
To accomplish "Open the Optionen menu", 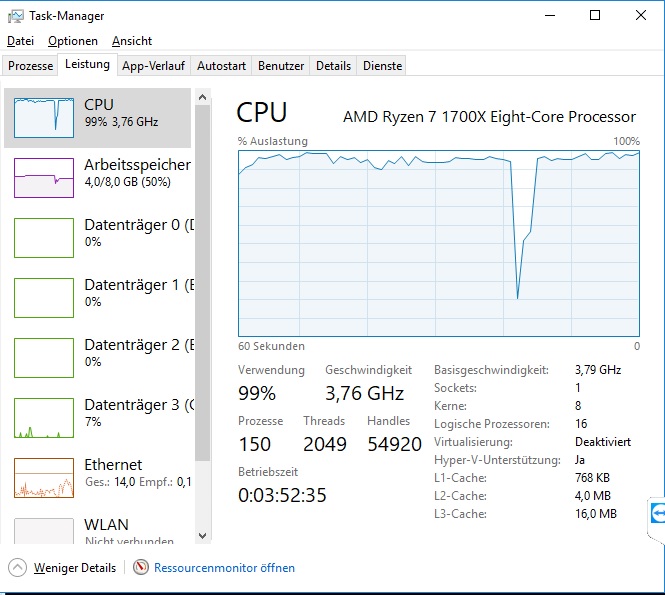I will 73,41.
